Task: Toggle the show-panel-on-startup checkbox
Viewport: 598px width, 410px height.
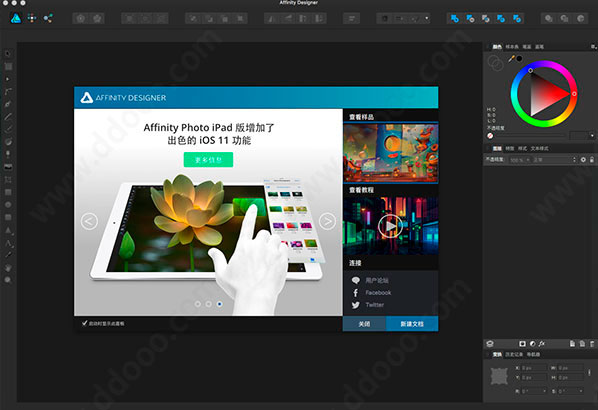Action: [84, 323]
